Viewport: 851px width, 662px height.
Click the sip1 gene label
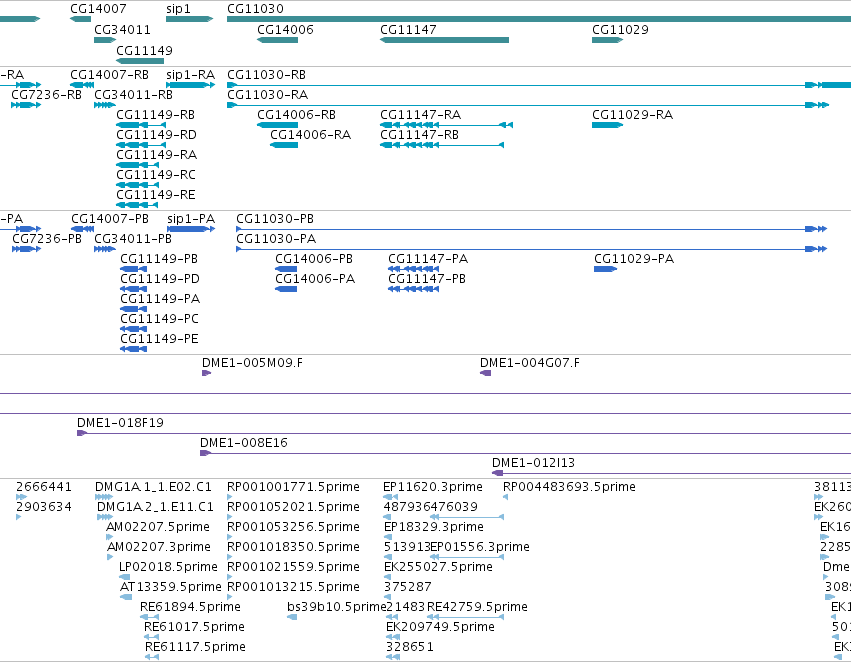178,9
